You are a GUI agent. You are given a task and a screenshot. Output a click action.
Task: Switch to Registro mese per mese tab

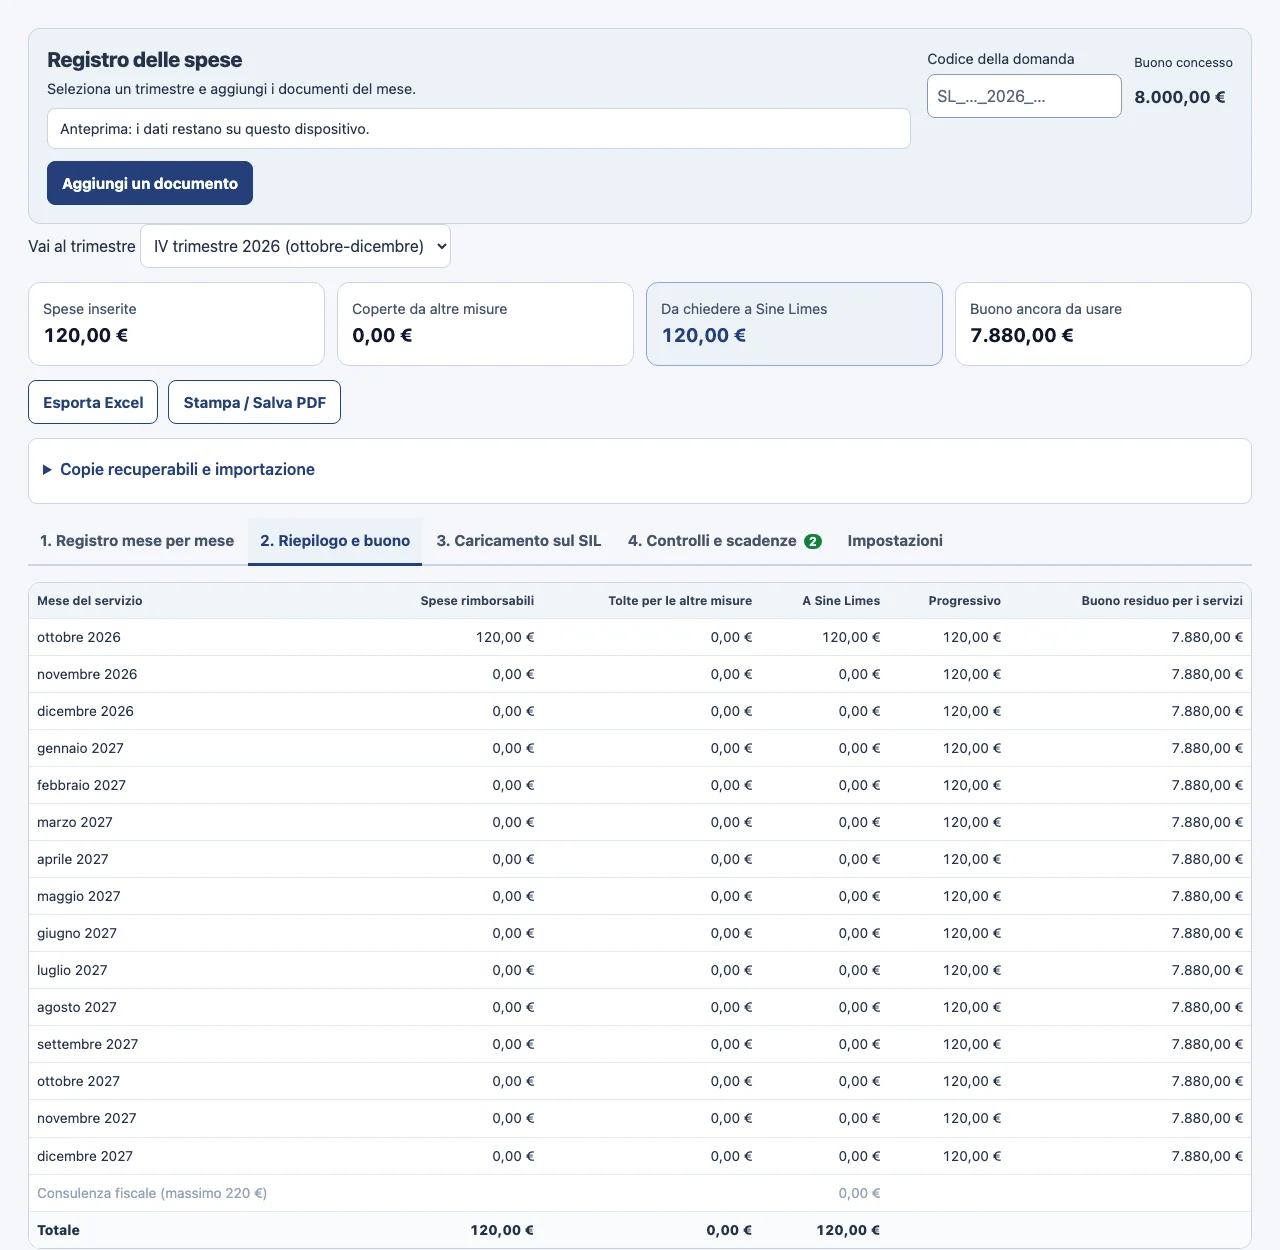click(x=137, y=541)
